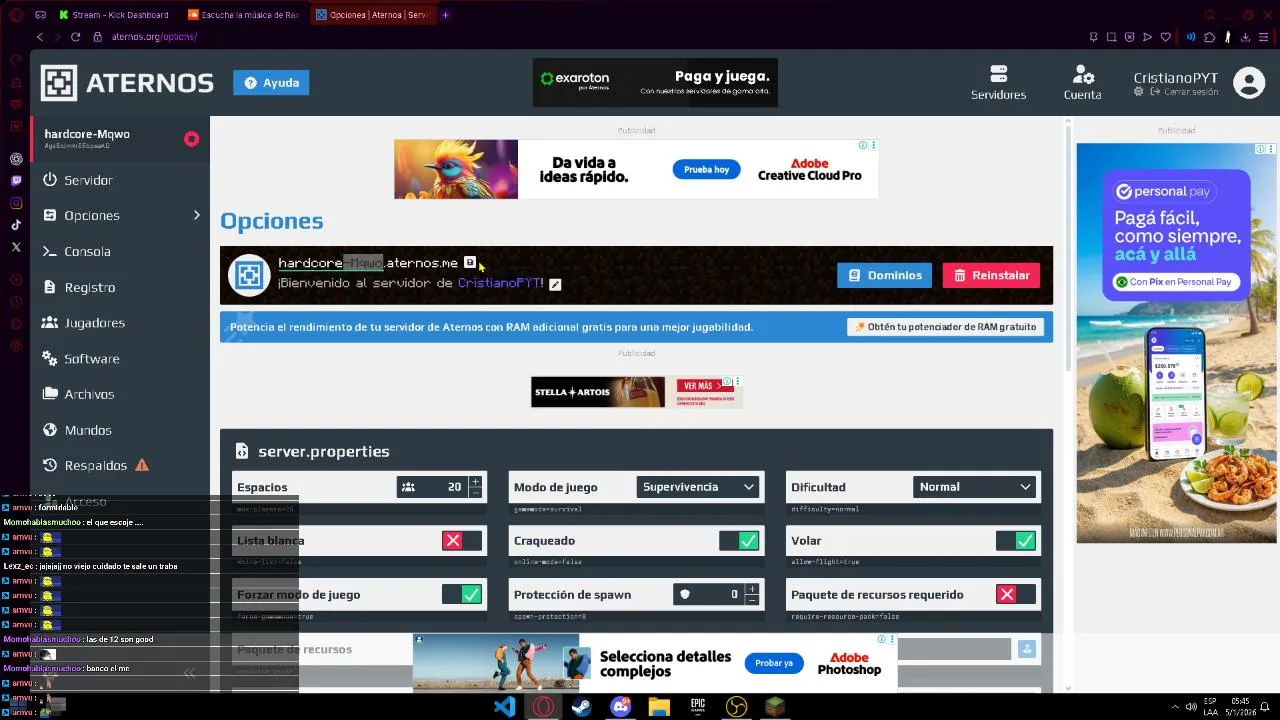The height and width of the screenshot is (720, 1280).
Task: Switch to Escucha la música tab
Action: pos(245,15)
